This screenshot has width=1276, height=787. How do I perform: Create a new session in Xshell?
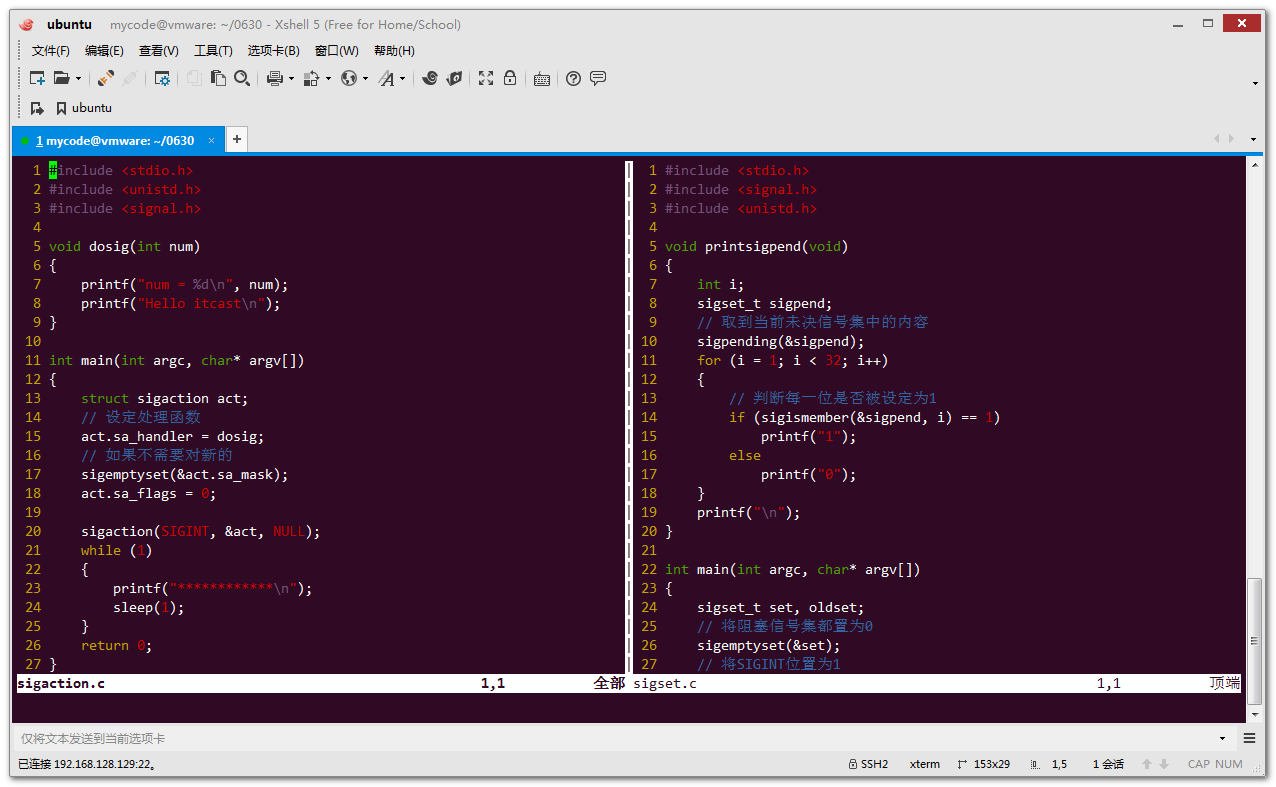click(x=36, y=78)
